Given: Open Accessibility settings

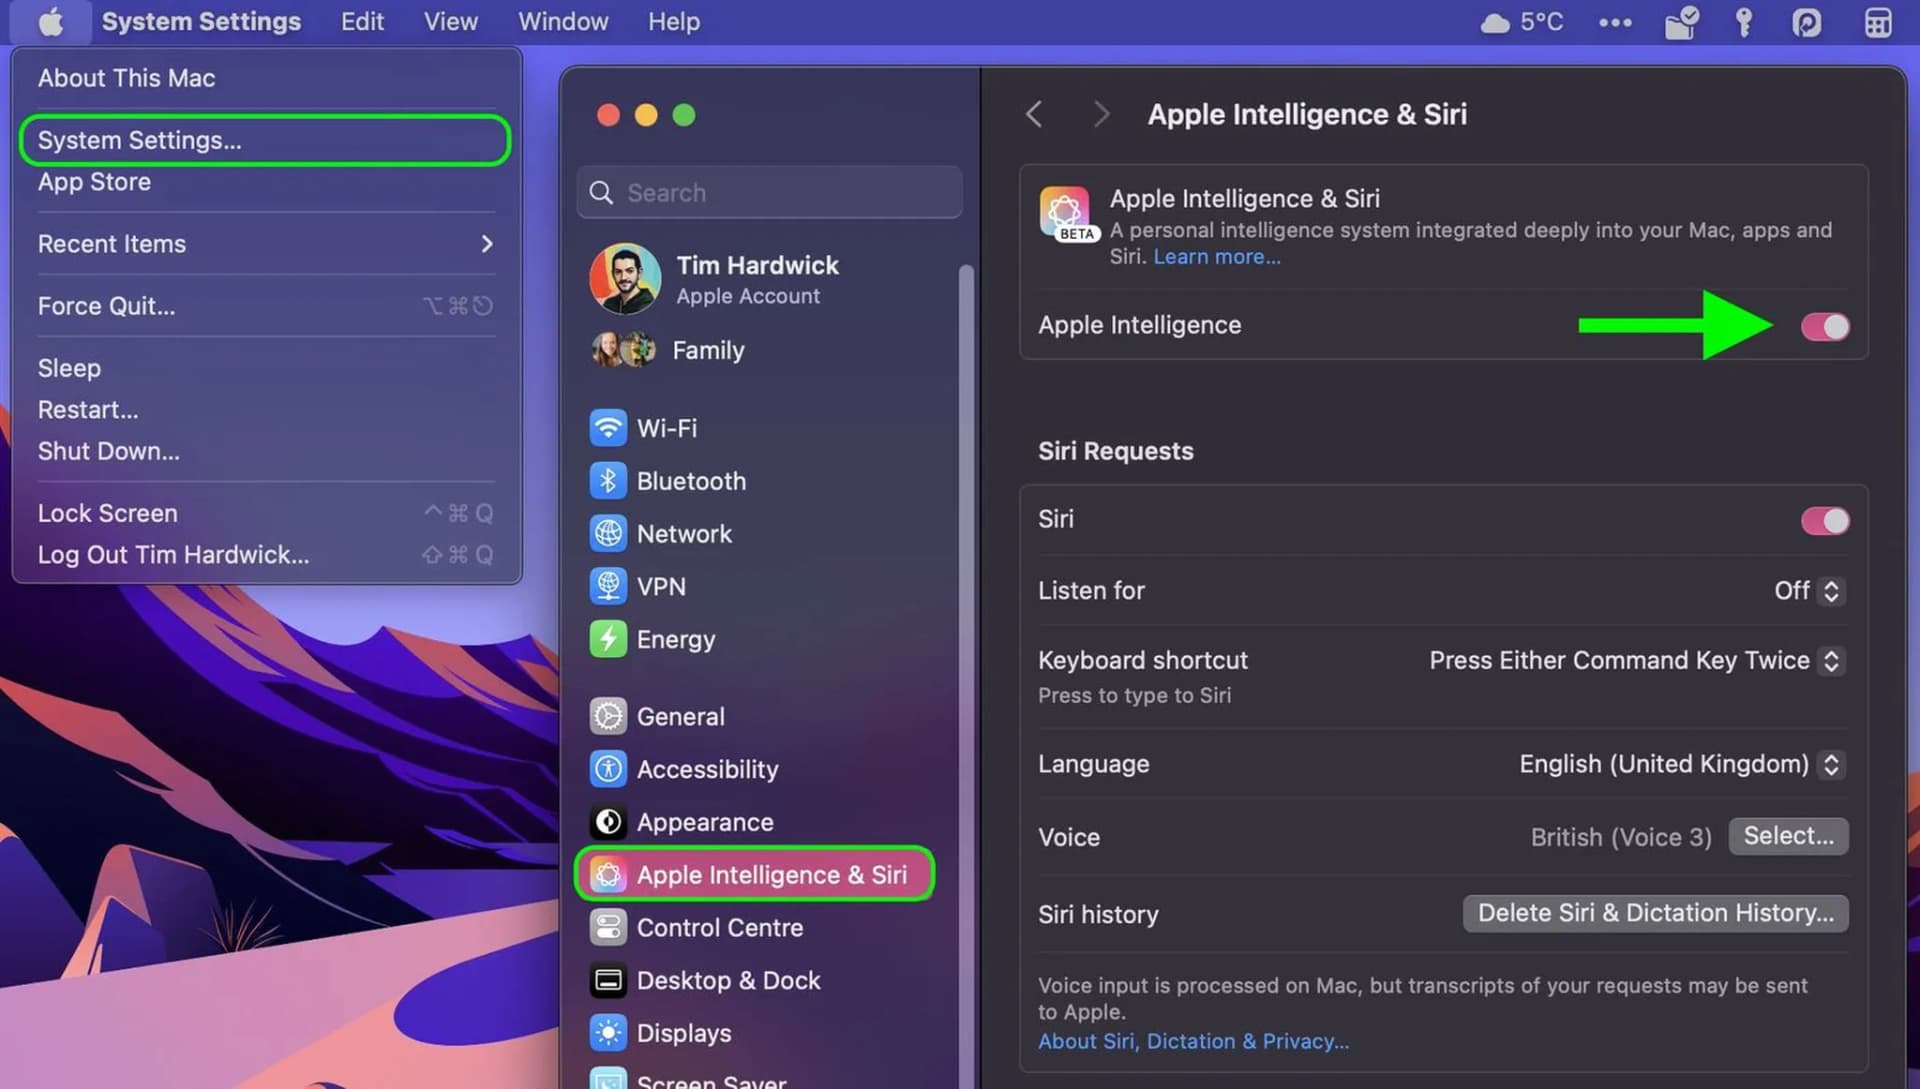Looking at the screenshot, I should [707, 769].
